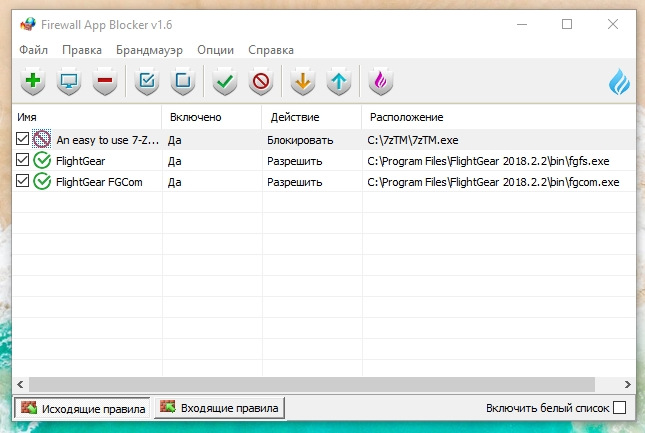Click the blue flame logo at toolbar right
Viewport: 645px width, 433px height.
(x=619, y=81)
